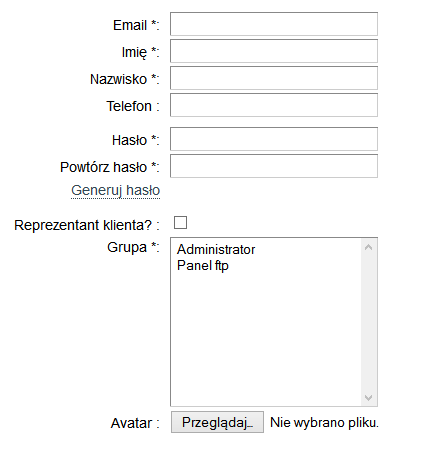Click the Grupa list scroll down arrow
This screenshot has height=449, width=441.
tap(368, 397)
